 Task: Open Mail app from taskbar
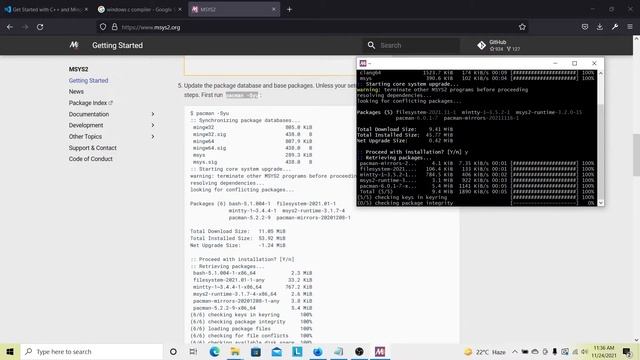(276, 351)
